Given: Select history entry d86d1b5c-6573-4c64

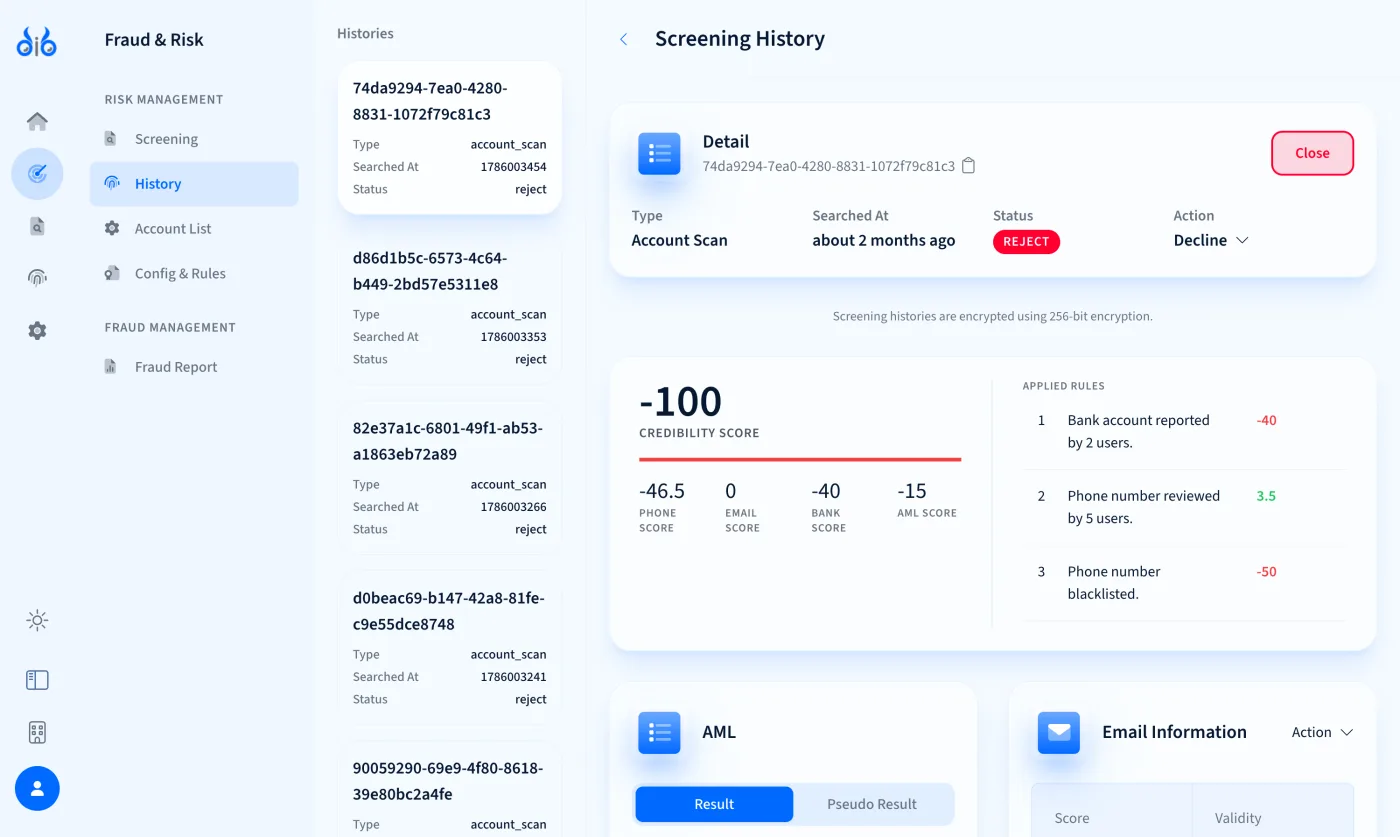Looking at the screenshot, I should 450,308.
